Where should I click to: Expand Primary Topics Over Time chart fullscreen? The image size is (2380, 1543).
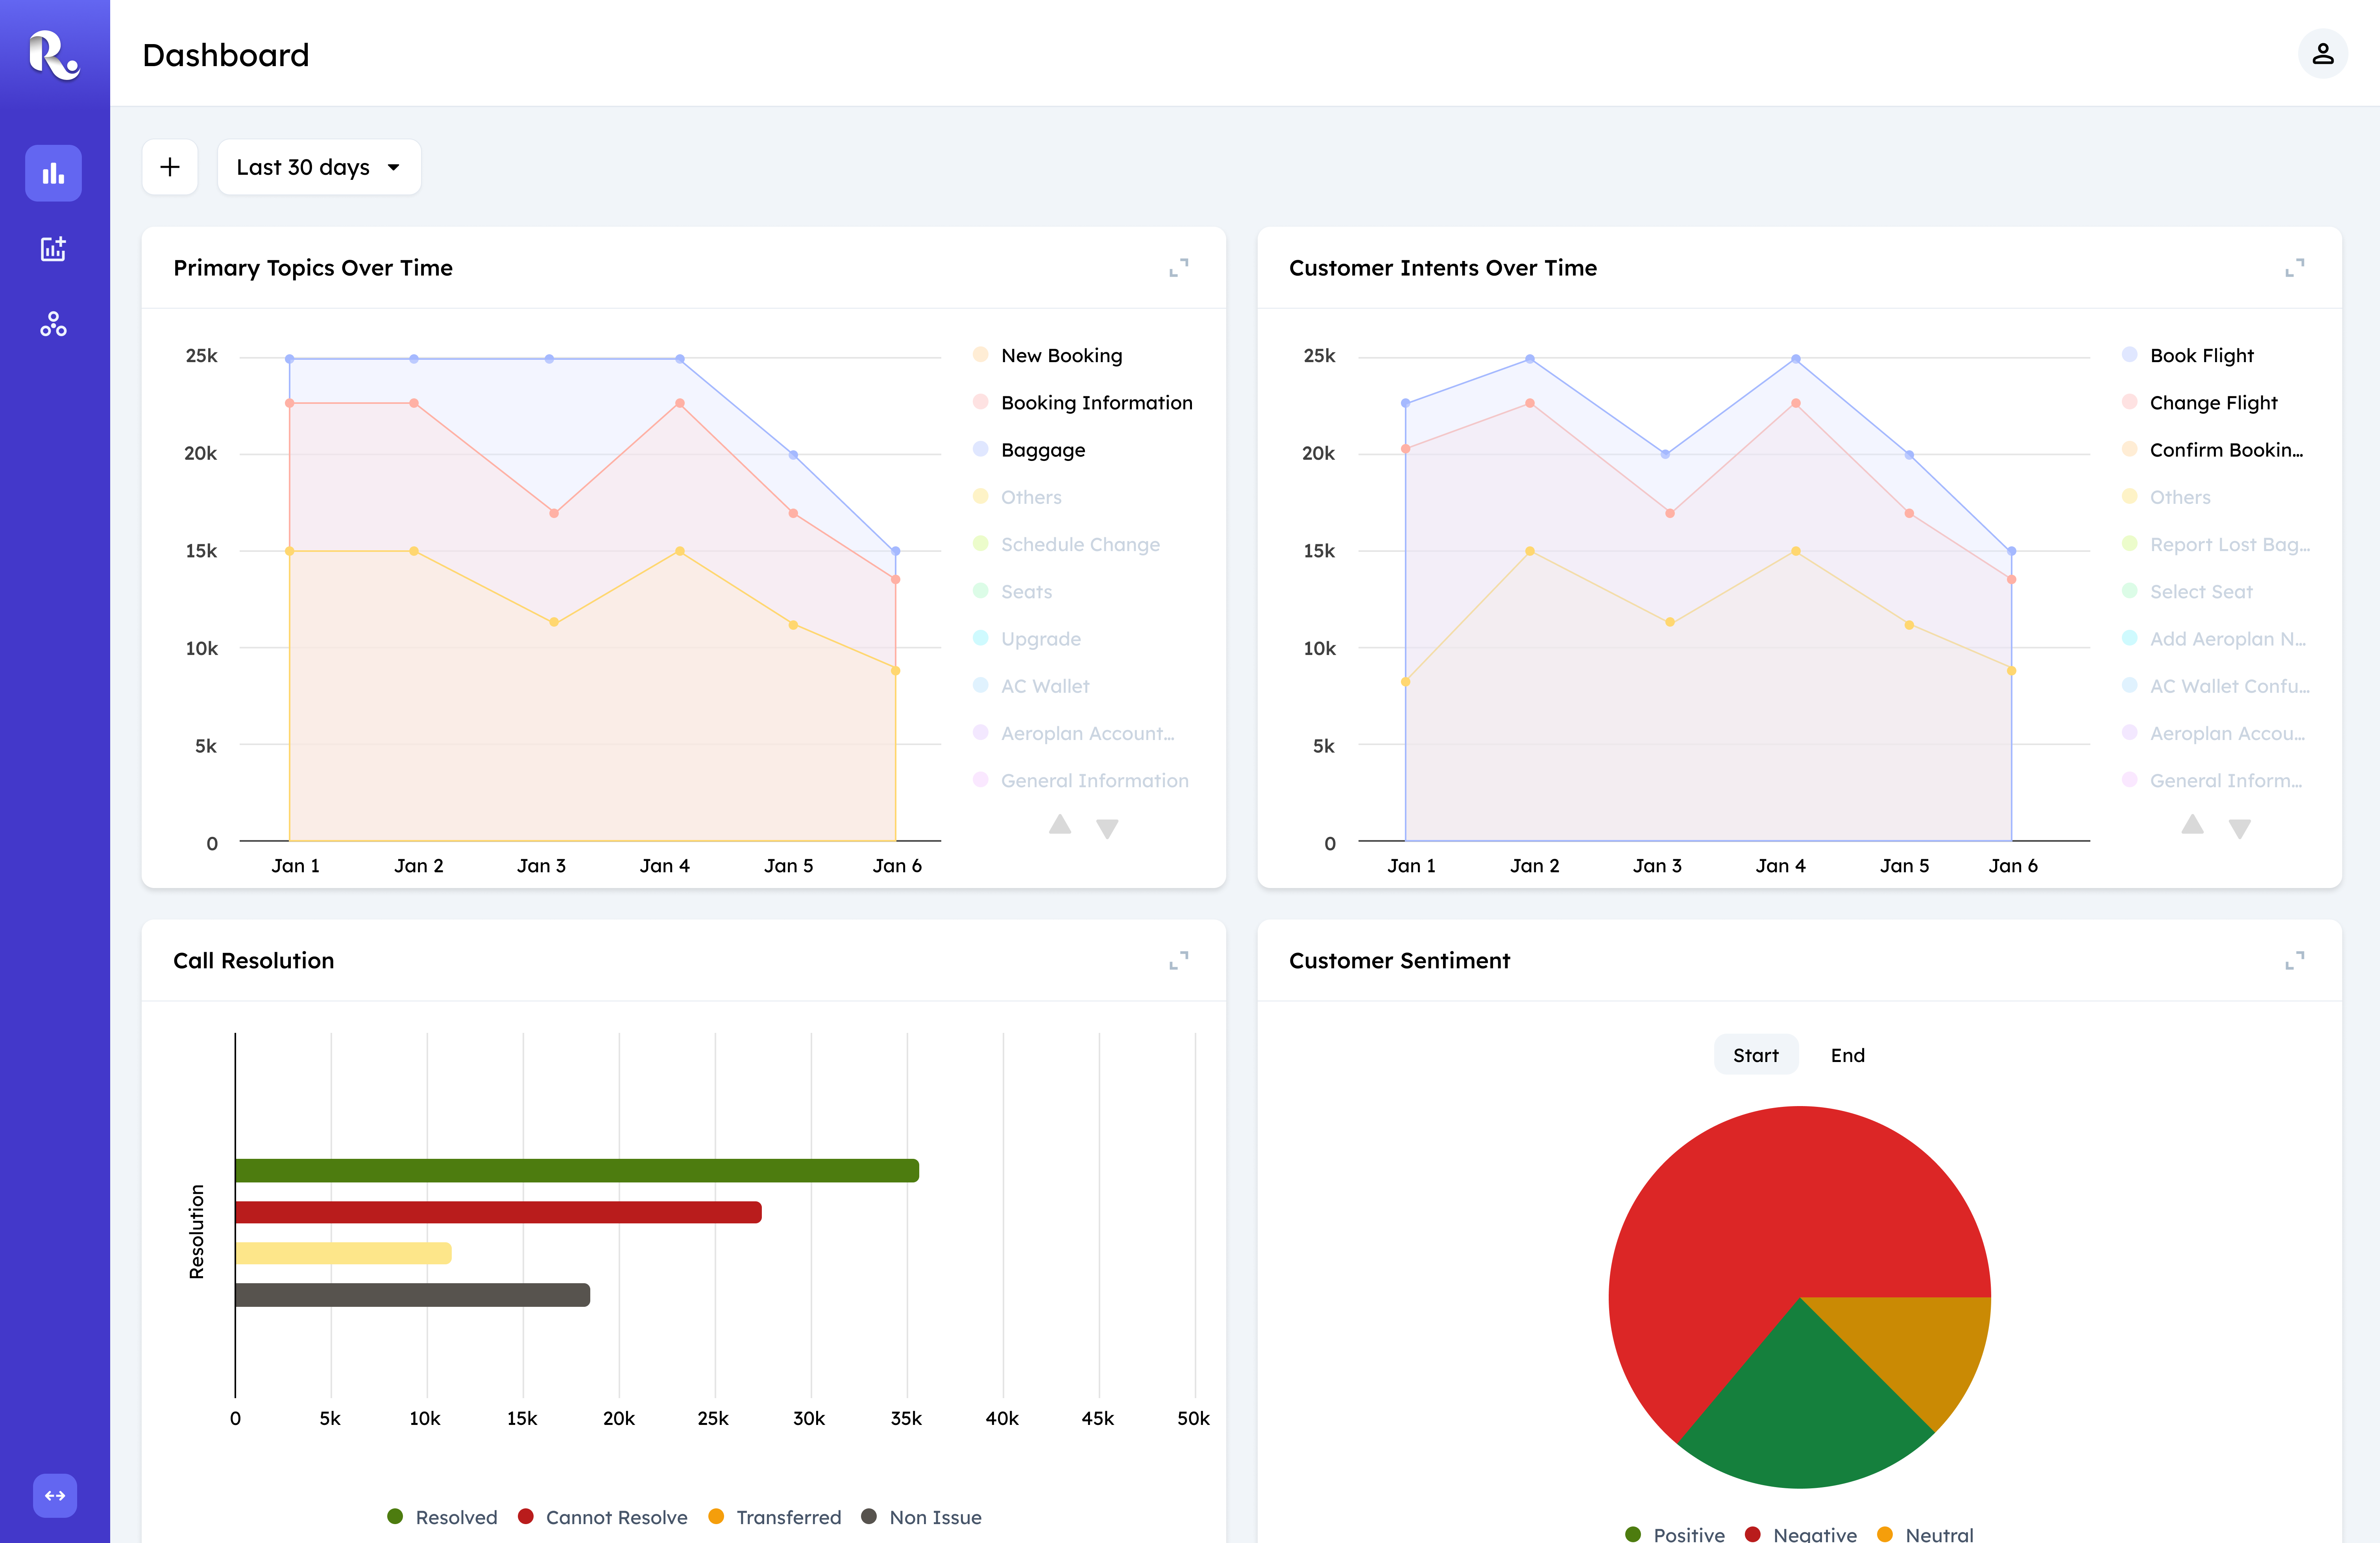[1179, 268]
